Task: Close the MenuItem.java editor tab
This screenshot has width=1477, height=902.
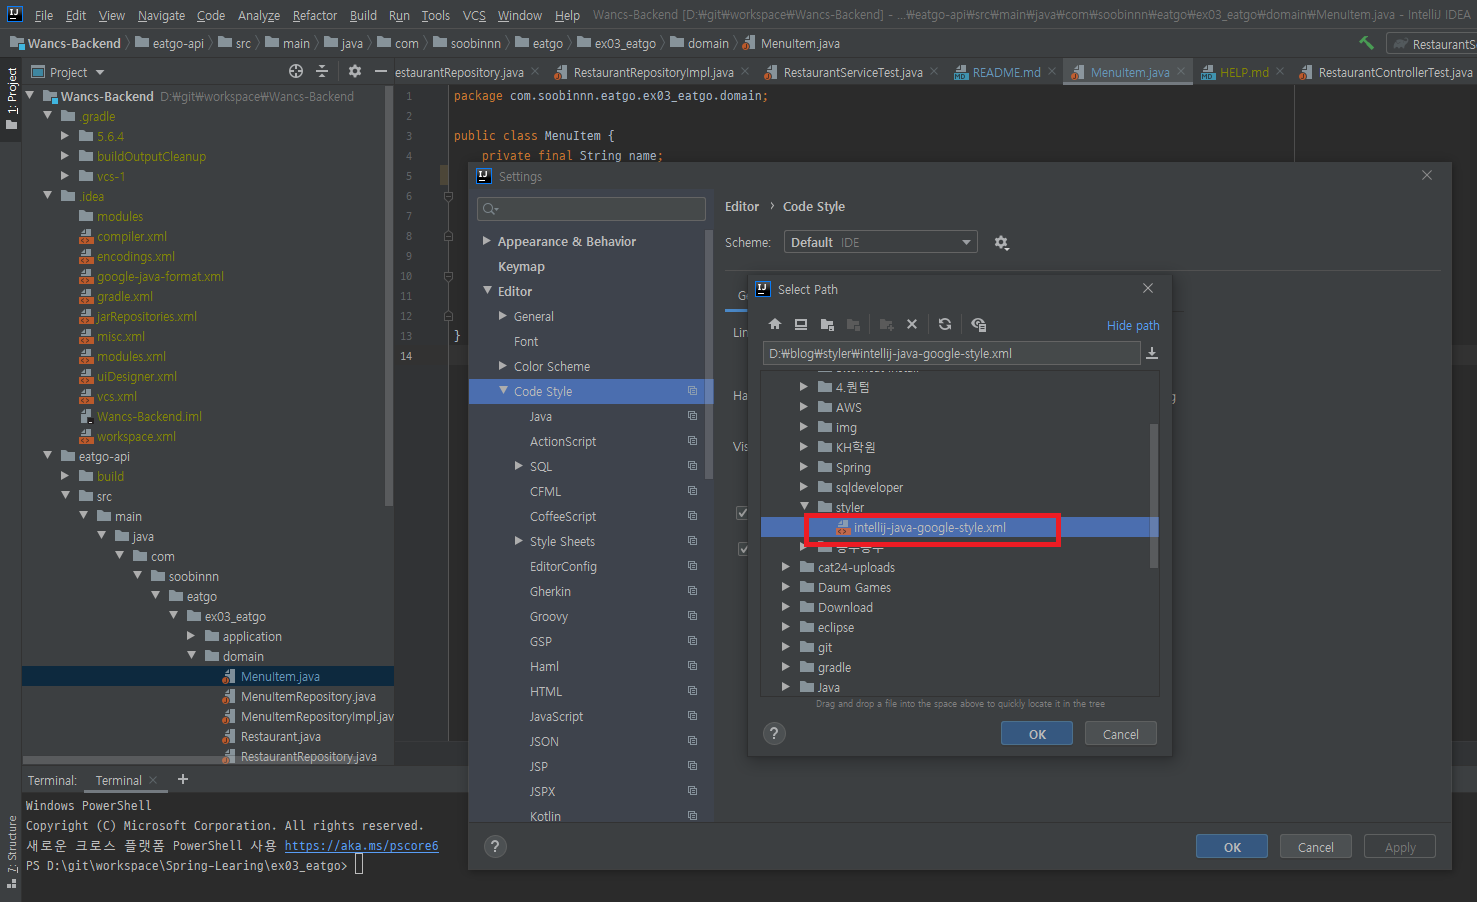Action: click(1181, 71)
